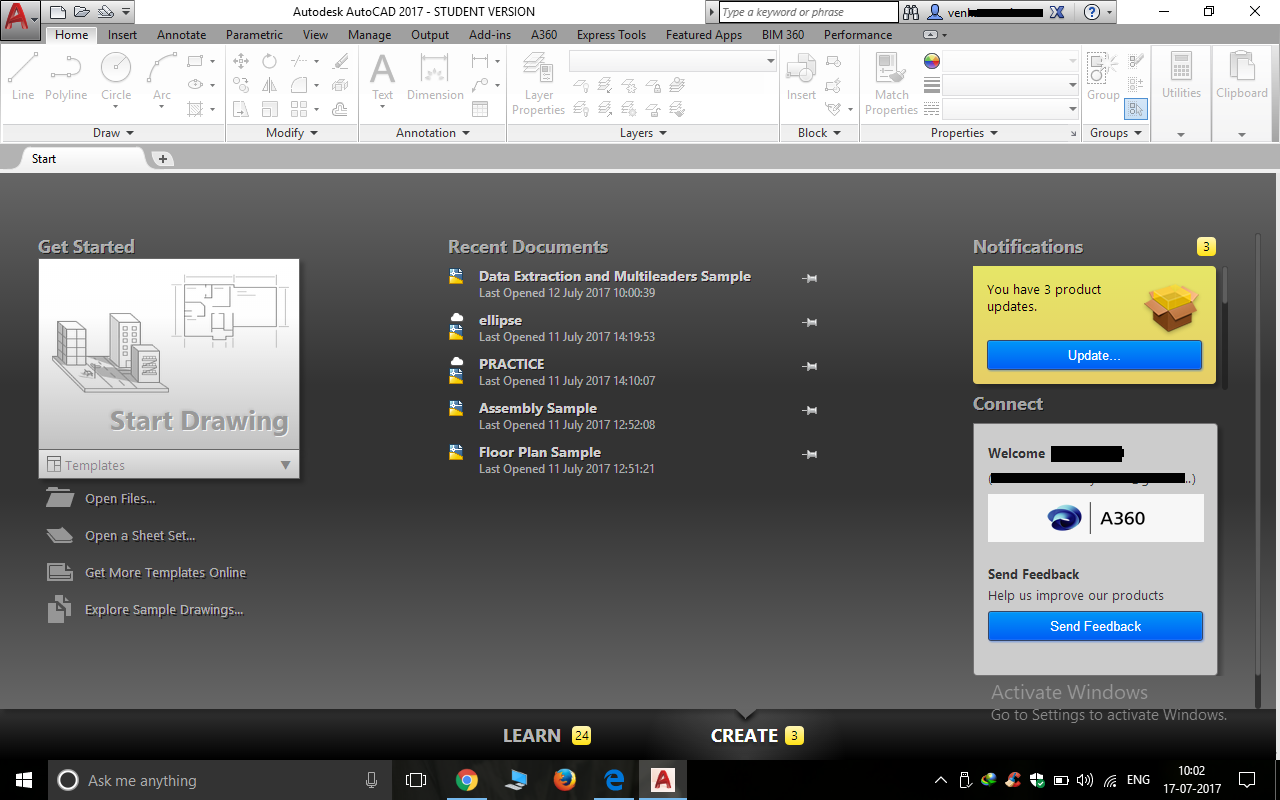Expand the Annotation panel dropdown
This screenshot has width=1280, height=800.
coord(432,133)
